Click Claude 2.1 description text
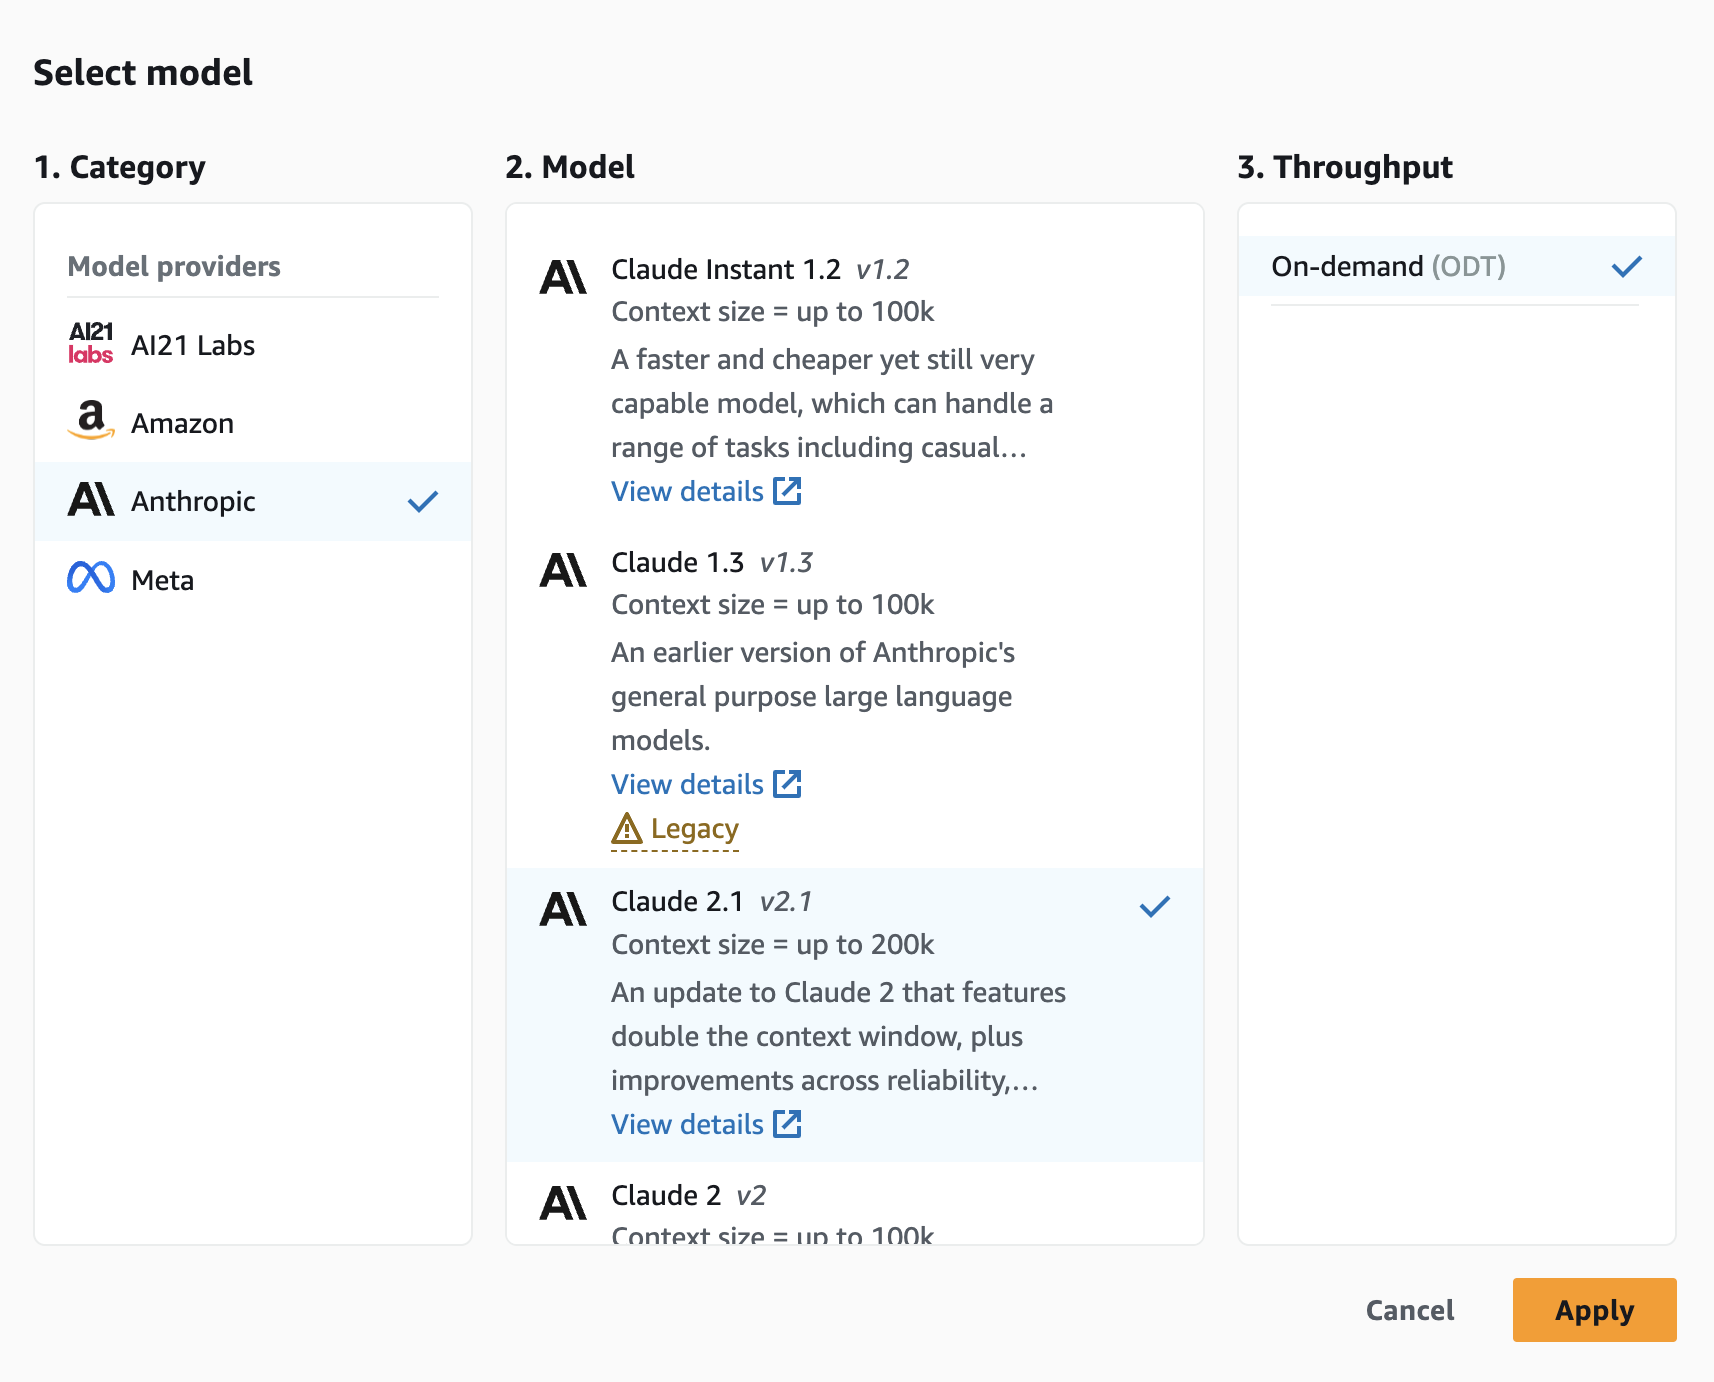Image resolution: width=1714 pixels, height=1382 pixels. (839, 1036)
